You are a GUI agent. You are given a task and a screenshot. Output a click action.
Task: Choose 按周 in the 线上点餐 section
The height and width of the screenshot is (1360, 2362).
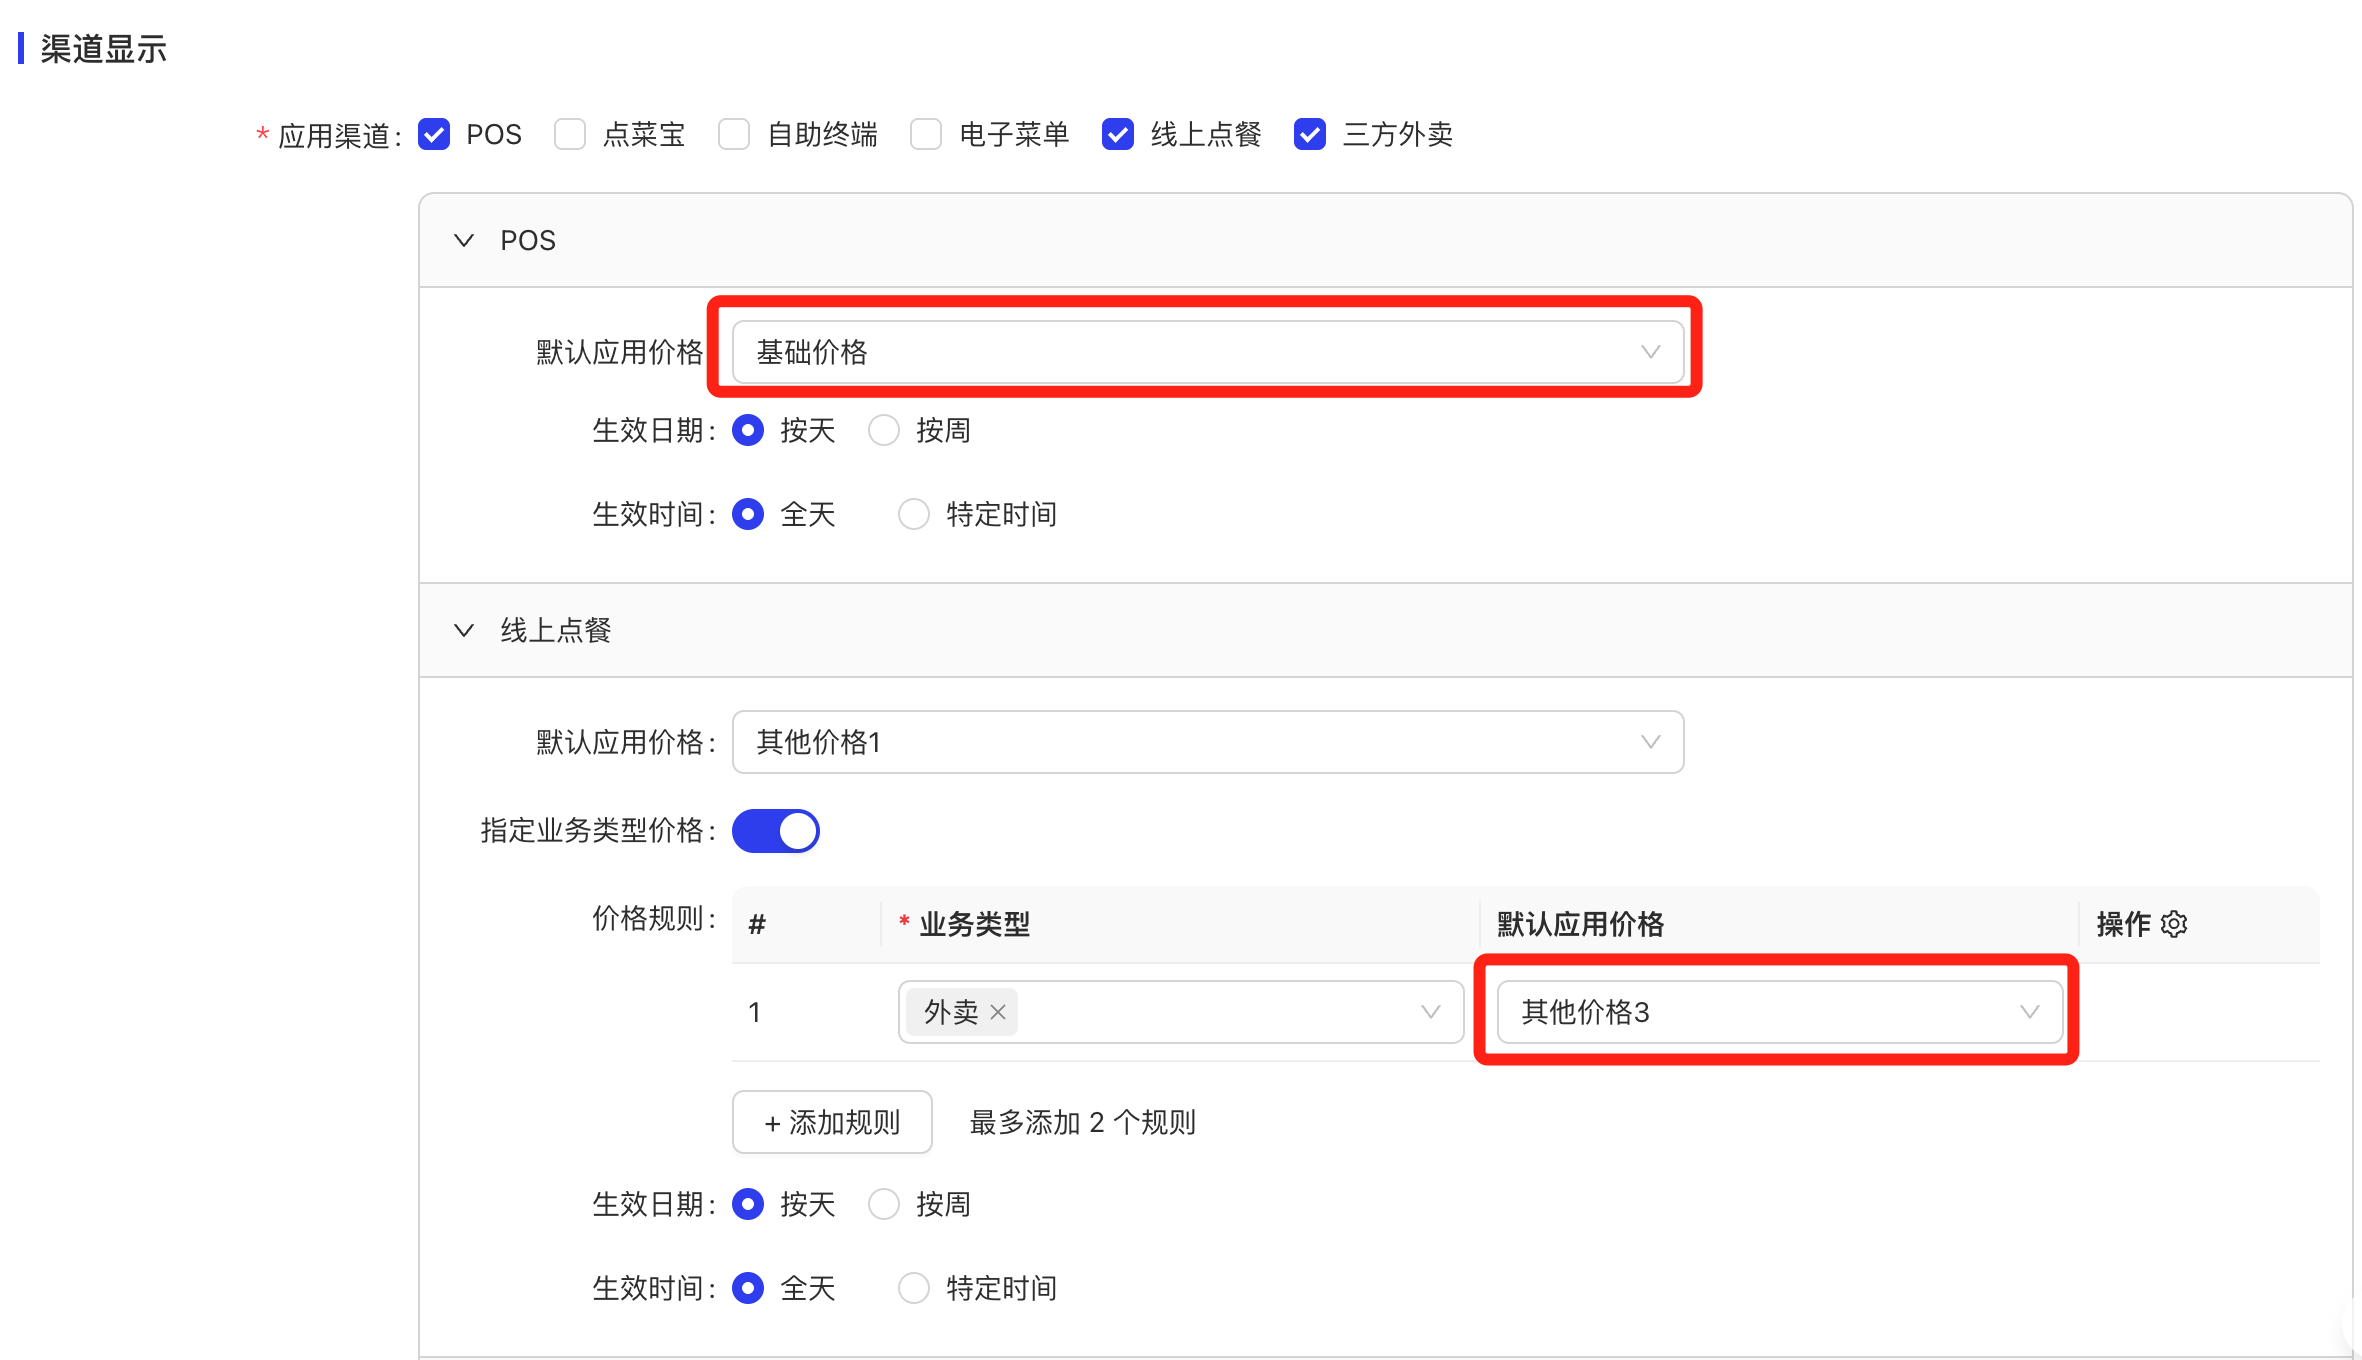coord(884,1204)
